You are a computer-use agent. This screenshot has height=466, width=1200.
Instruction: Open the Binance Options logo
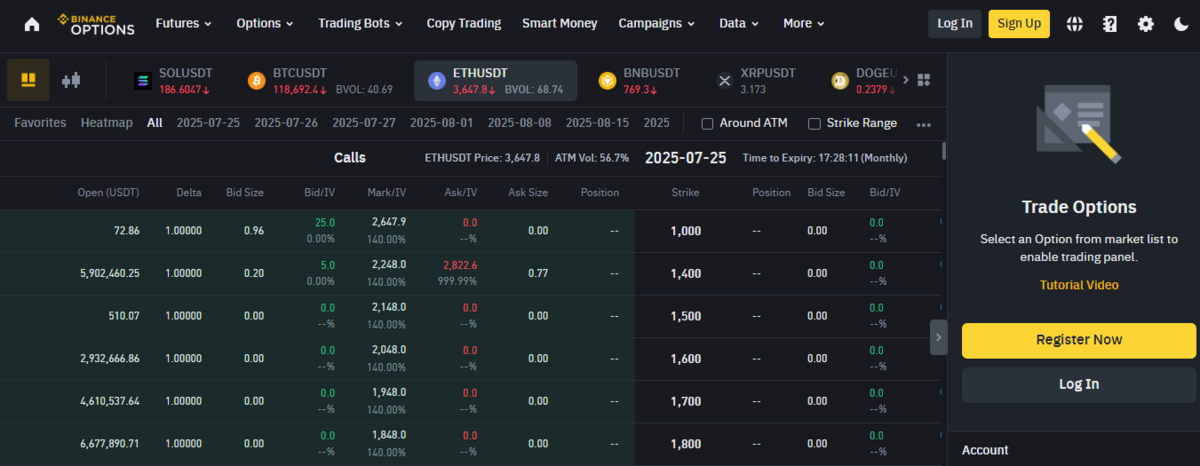[96, 24]
